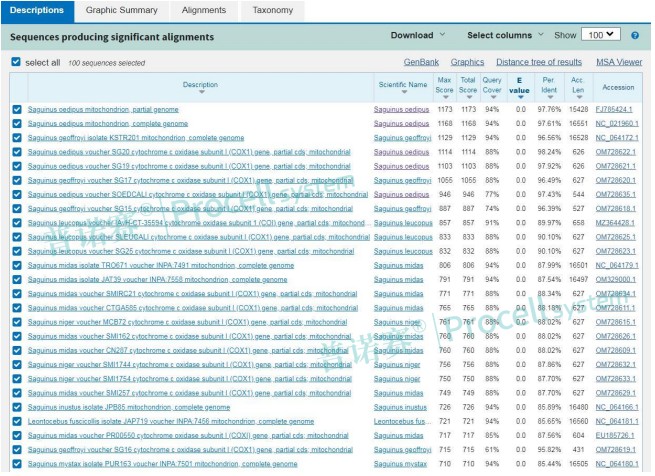Open Saguinus niger voucher MCB72 description
This screenshot has height=476, width=655.
(187, 322)
